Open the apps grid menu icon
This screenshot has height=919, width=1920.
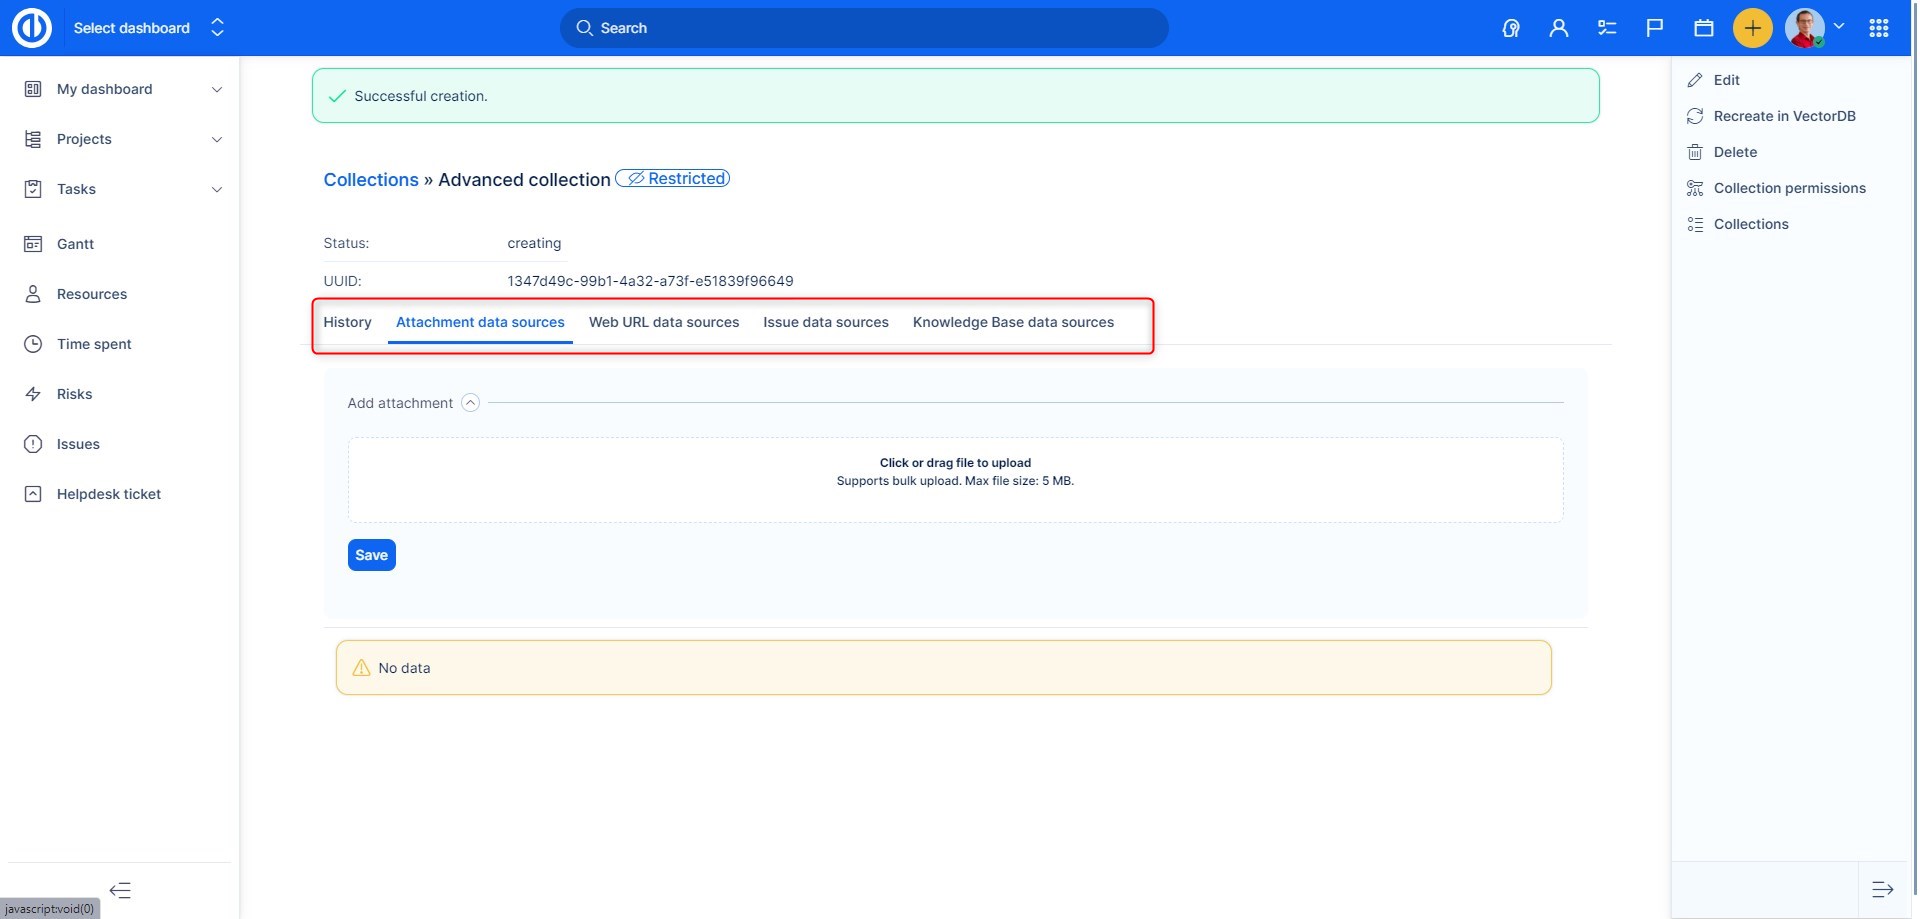[x=1878, y=28]
